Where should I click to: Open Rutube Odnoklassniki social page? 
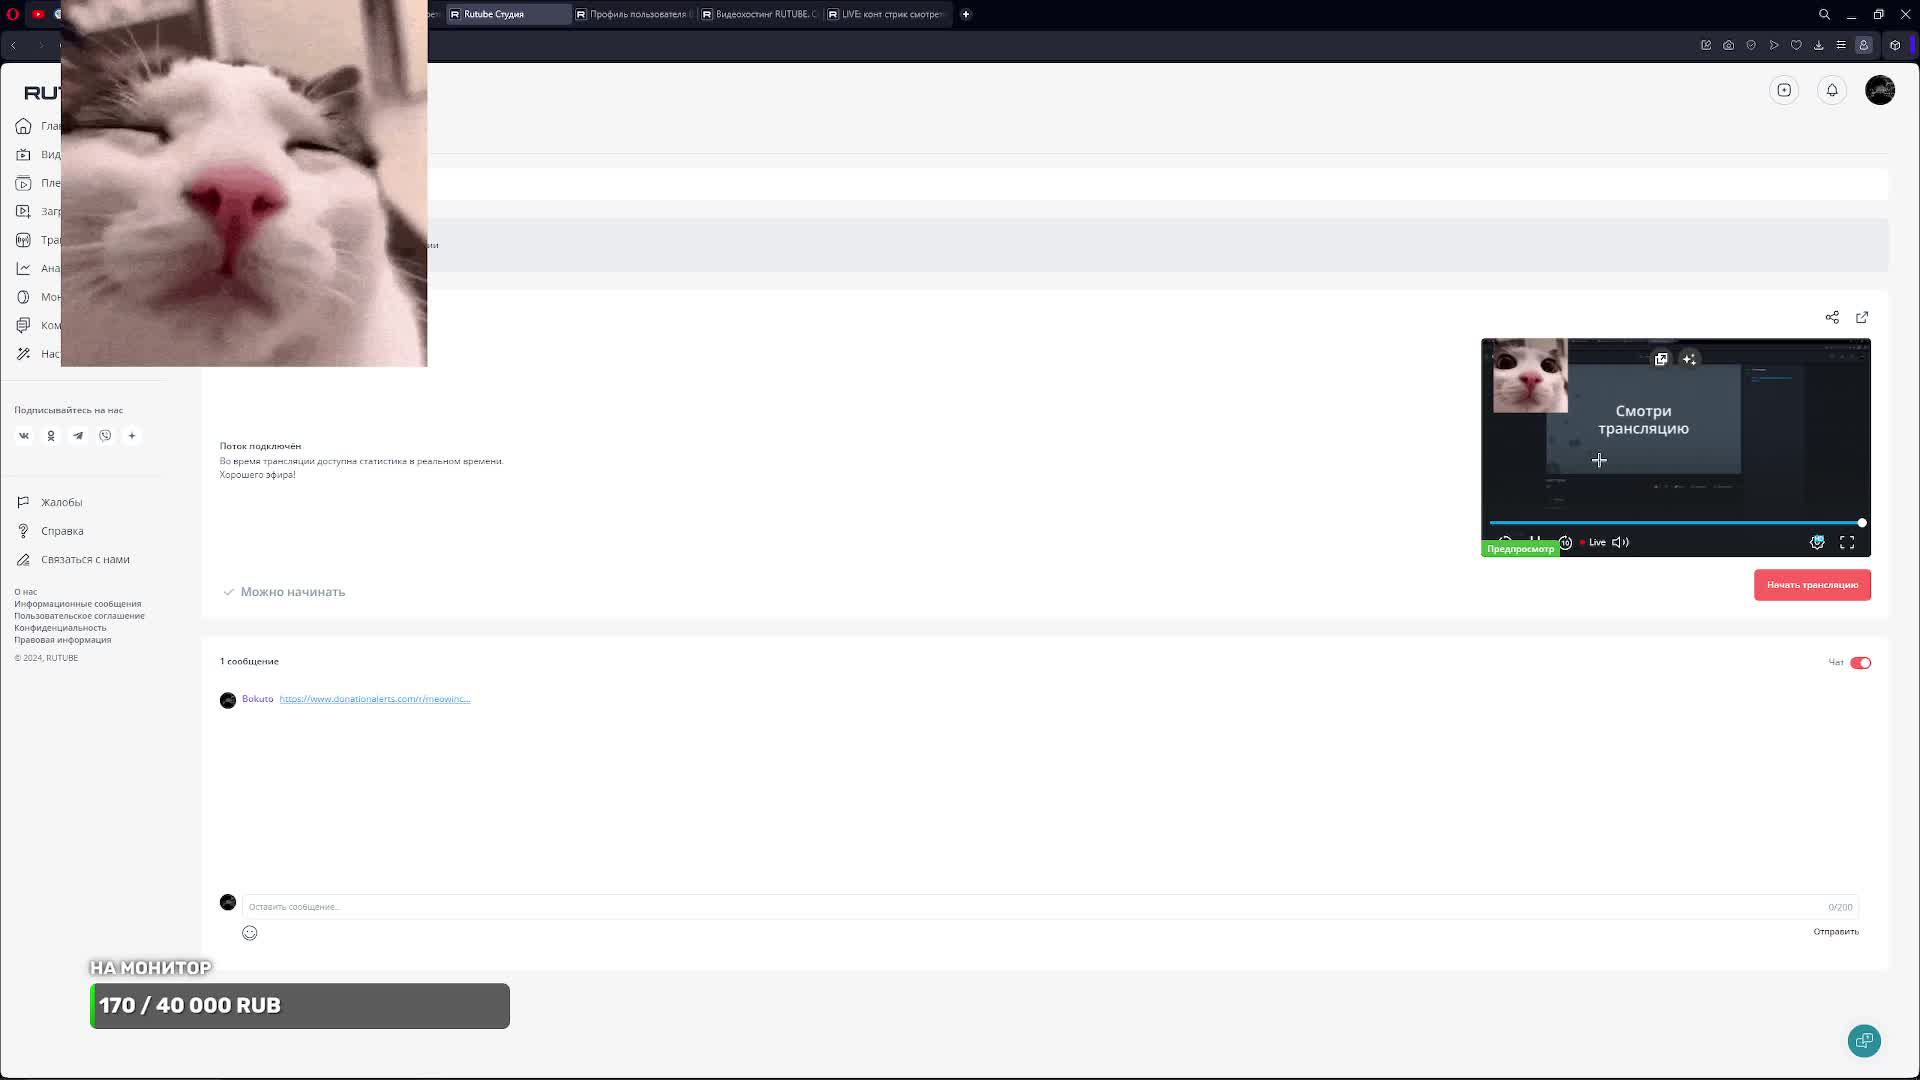(51, 436)
